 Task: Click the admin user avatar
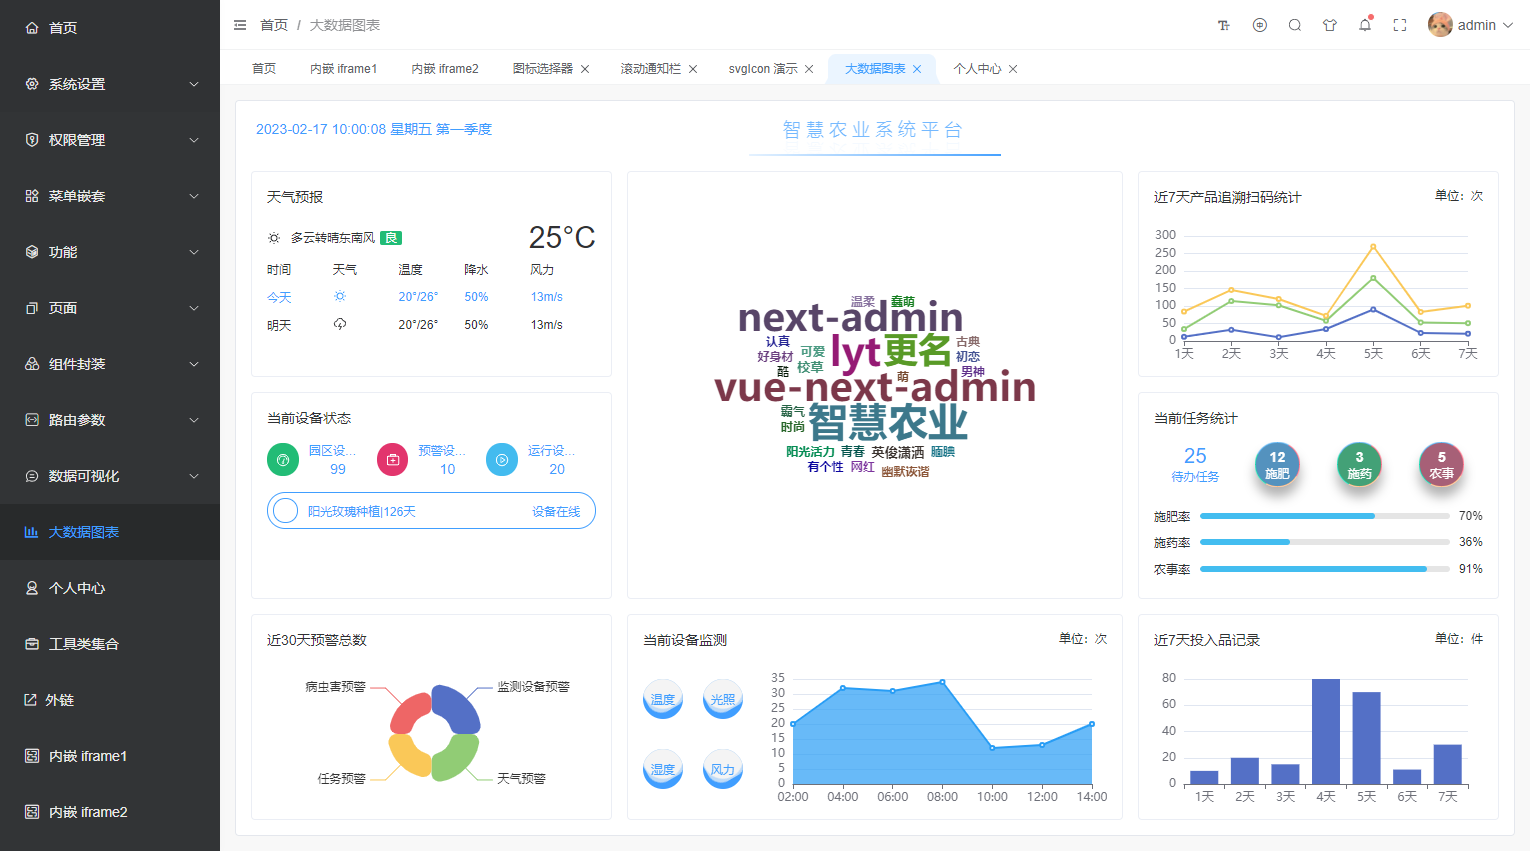(x=1440, y=25)
